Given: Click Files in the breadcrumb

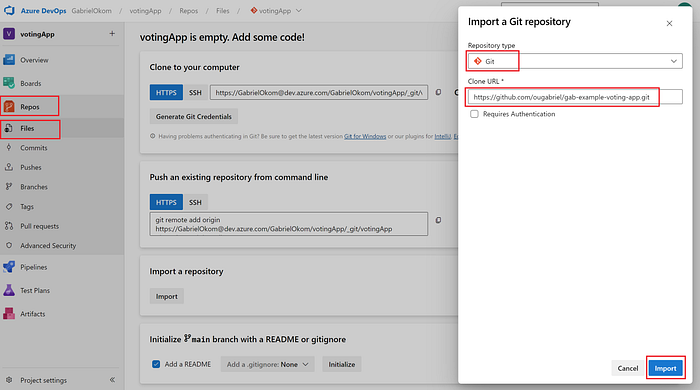Looking at the screenshot, I should click(x=222, y=11).
